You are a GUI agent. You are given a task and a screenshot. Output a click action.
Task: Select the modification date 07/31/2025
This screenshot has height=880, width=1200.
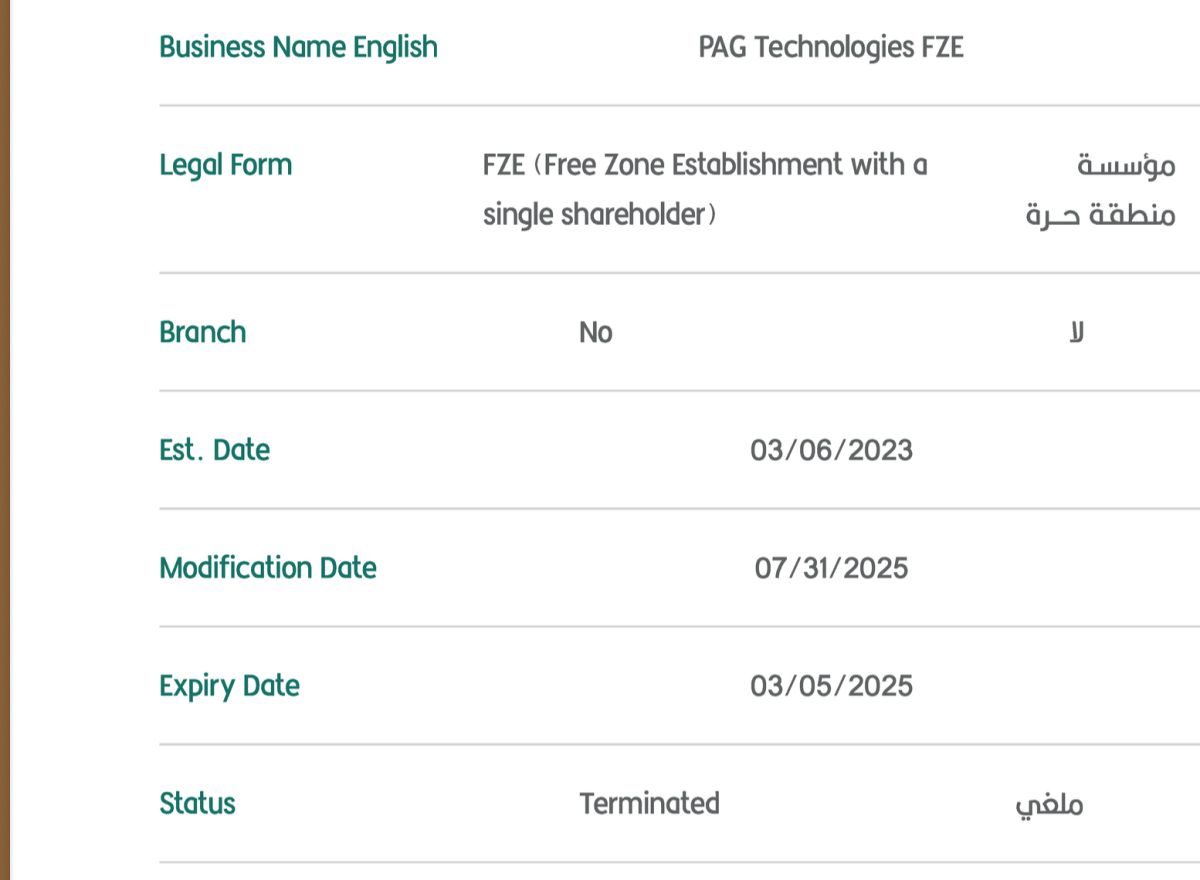[x=831, y=568]
